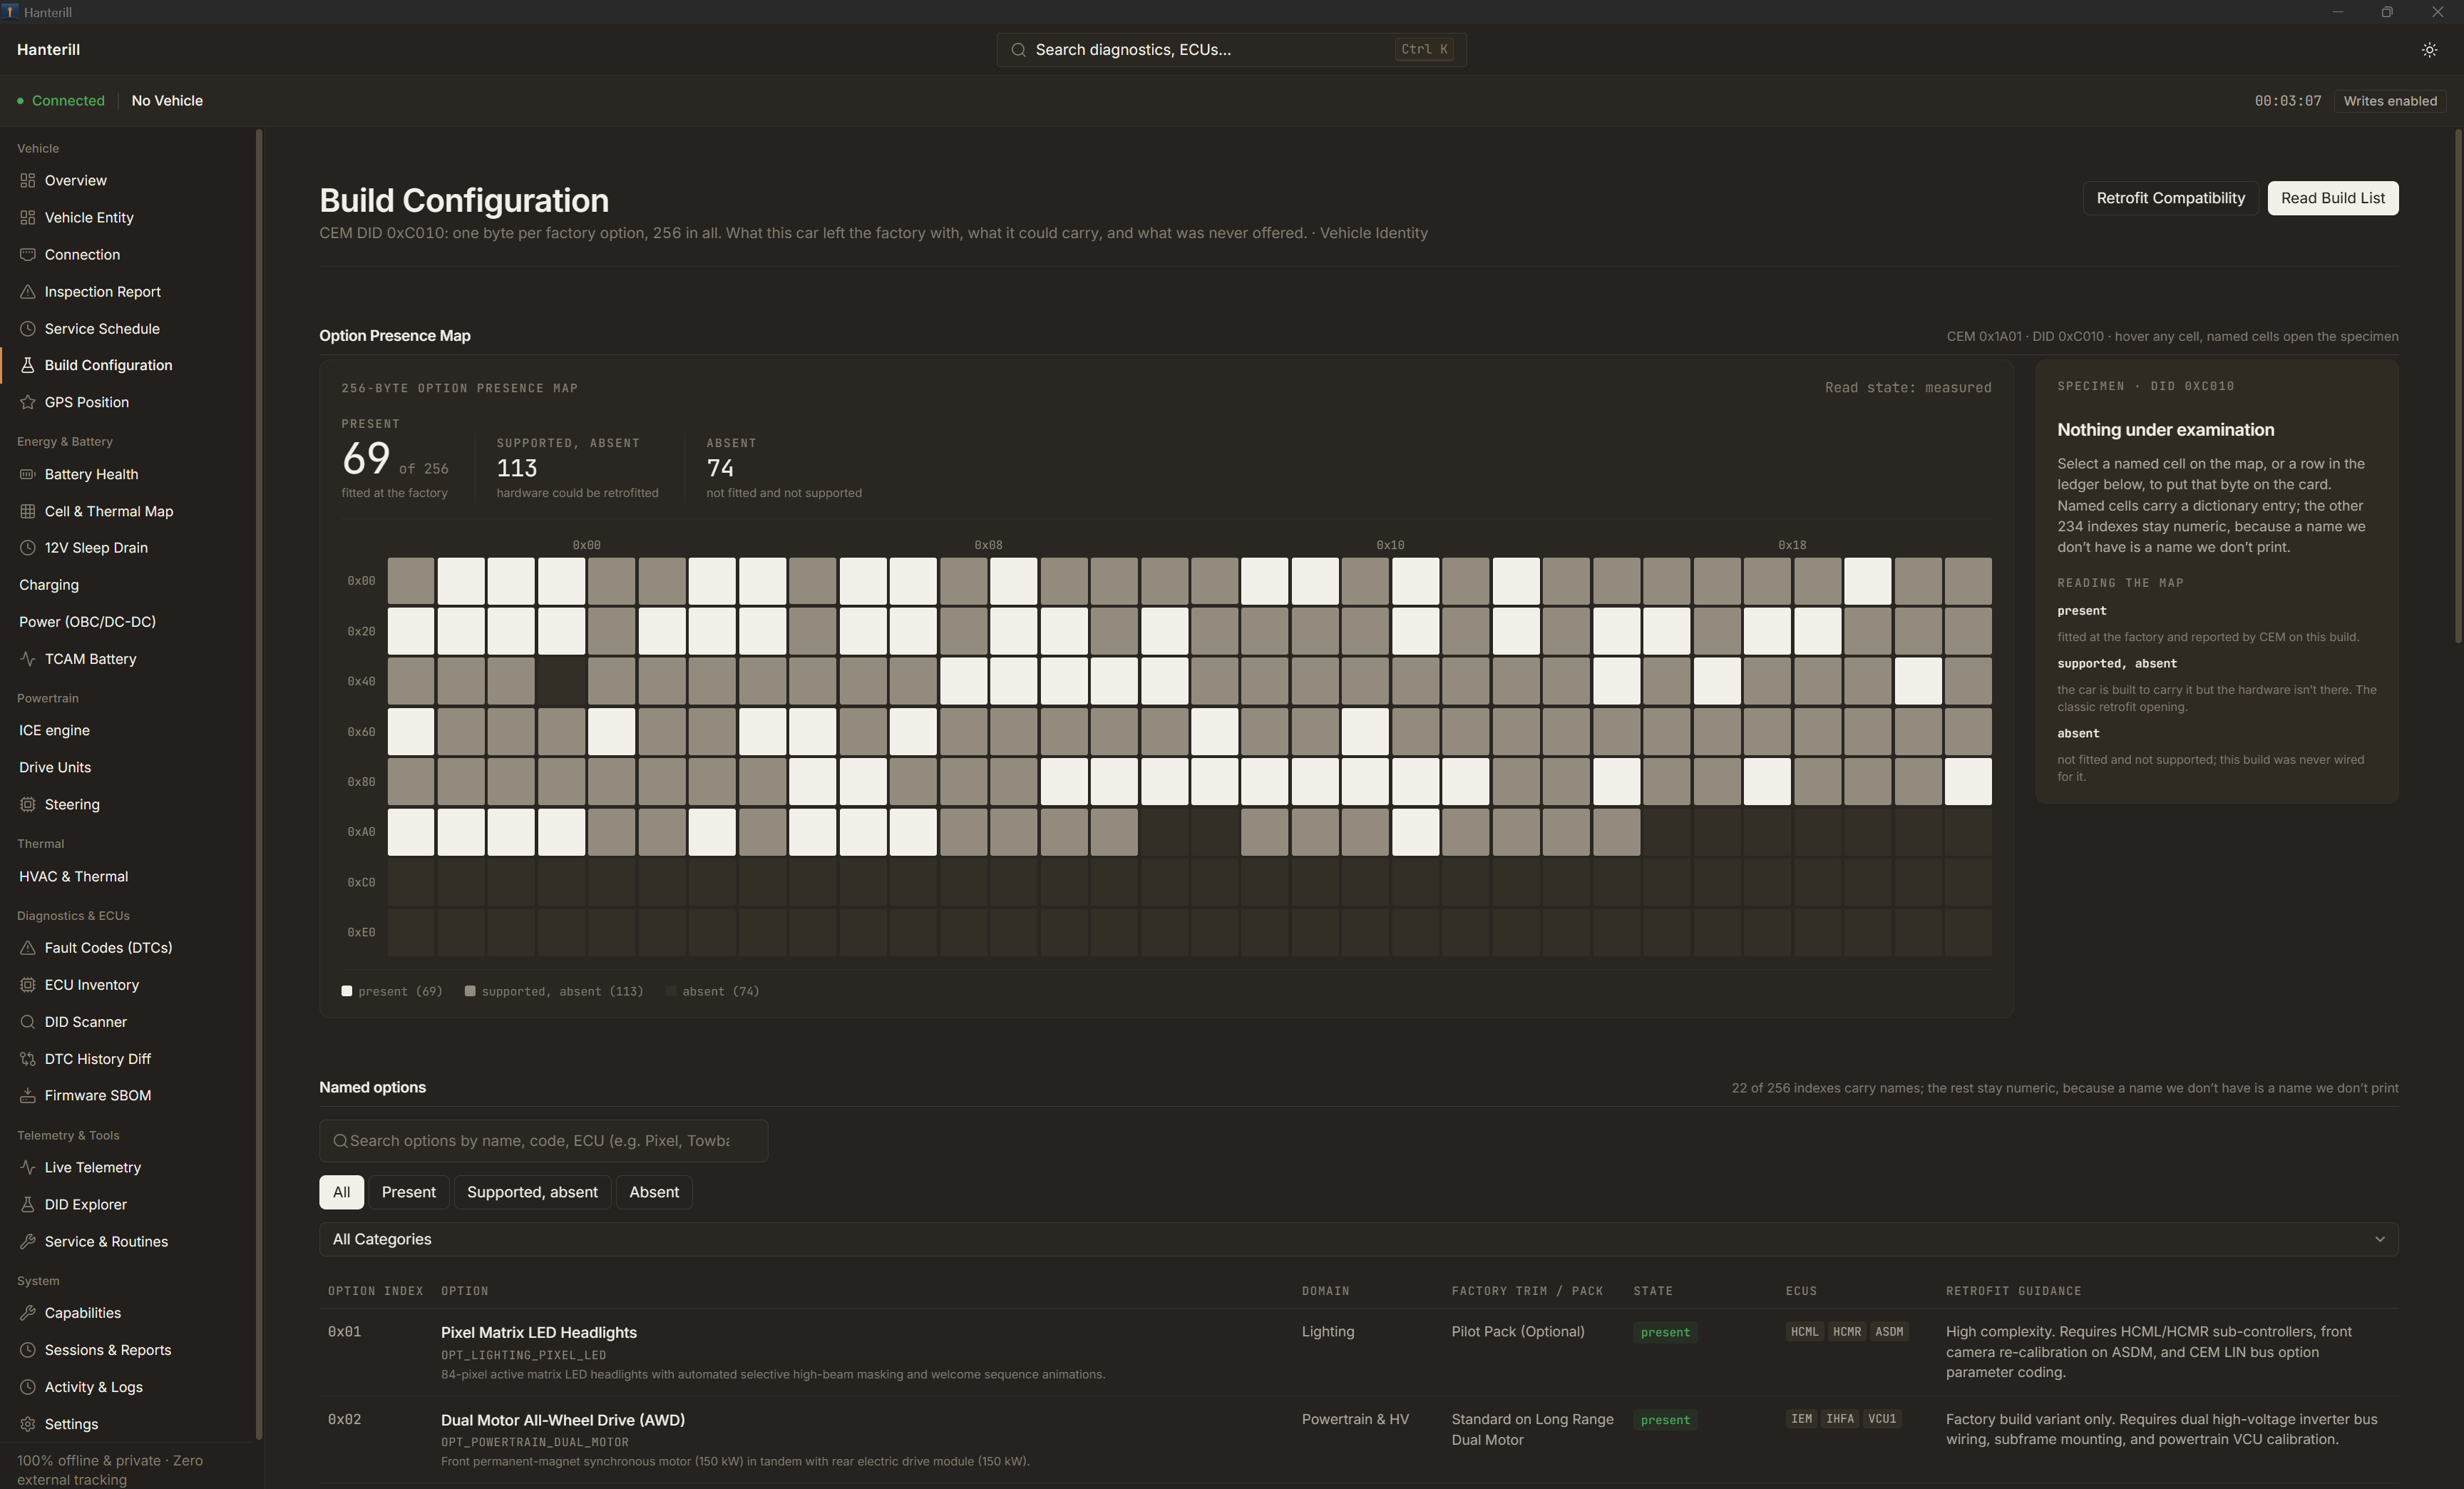Click the dropdown chevron of All Categories

[x=2379, y=1239]
